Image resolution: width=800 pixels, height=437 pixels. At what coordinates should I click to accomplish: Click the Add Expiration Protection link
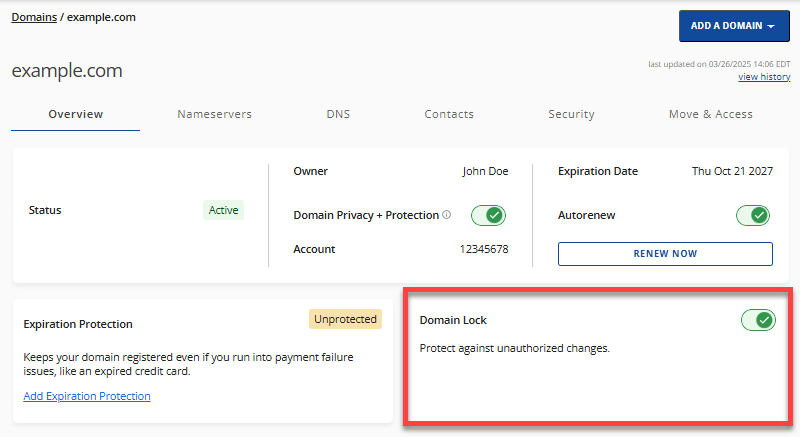[87, 396]
